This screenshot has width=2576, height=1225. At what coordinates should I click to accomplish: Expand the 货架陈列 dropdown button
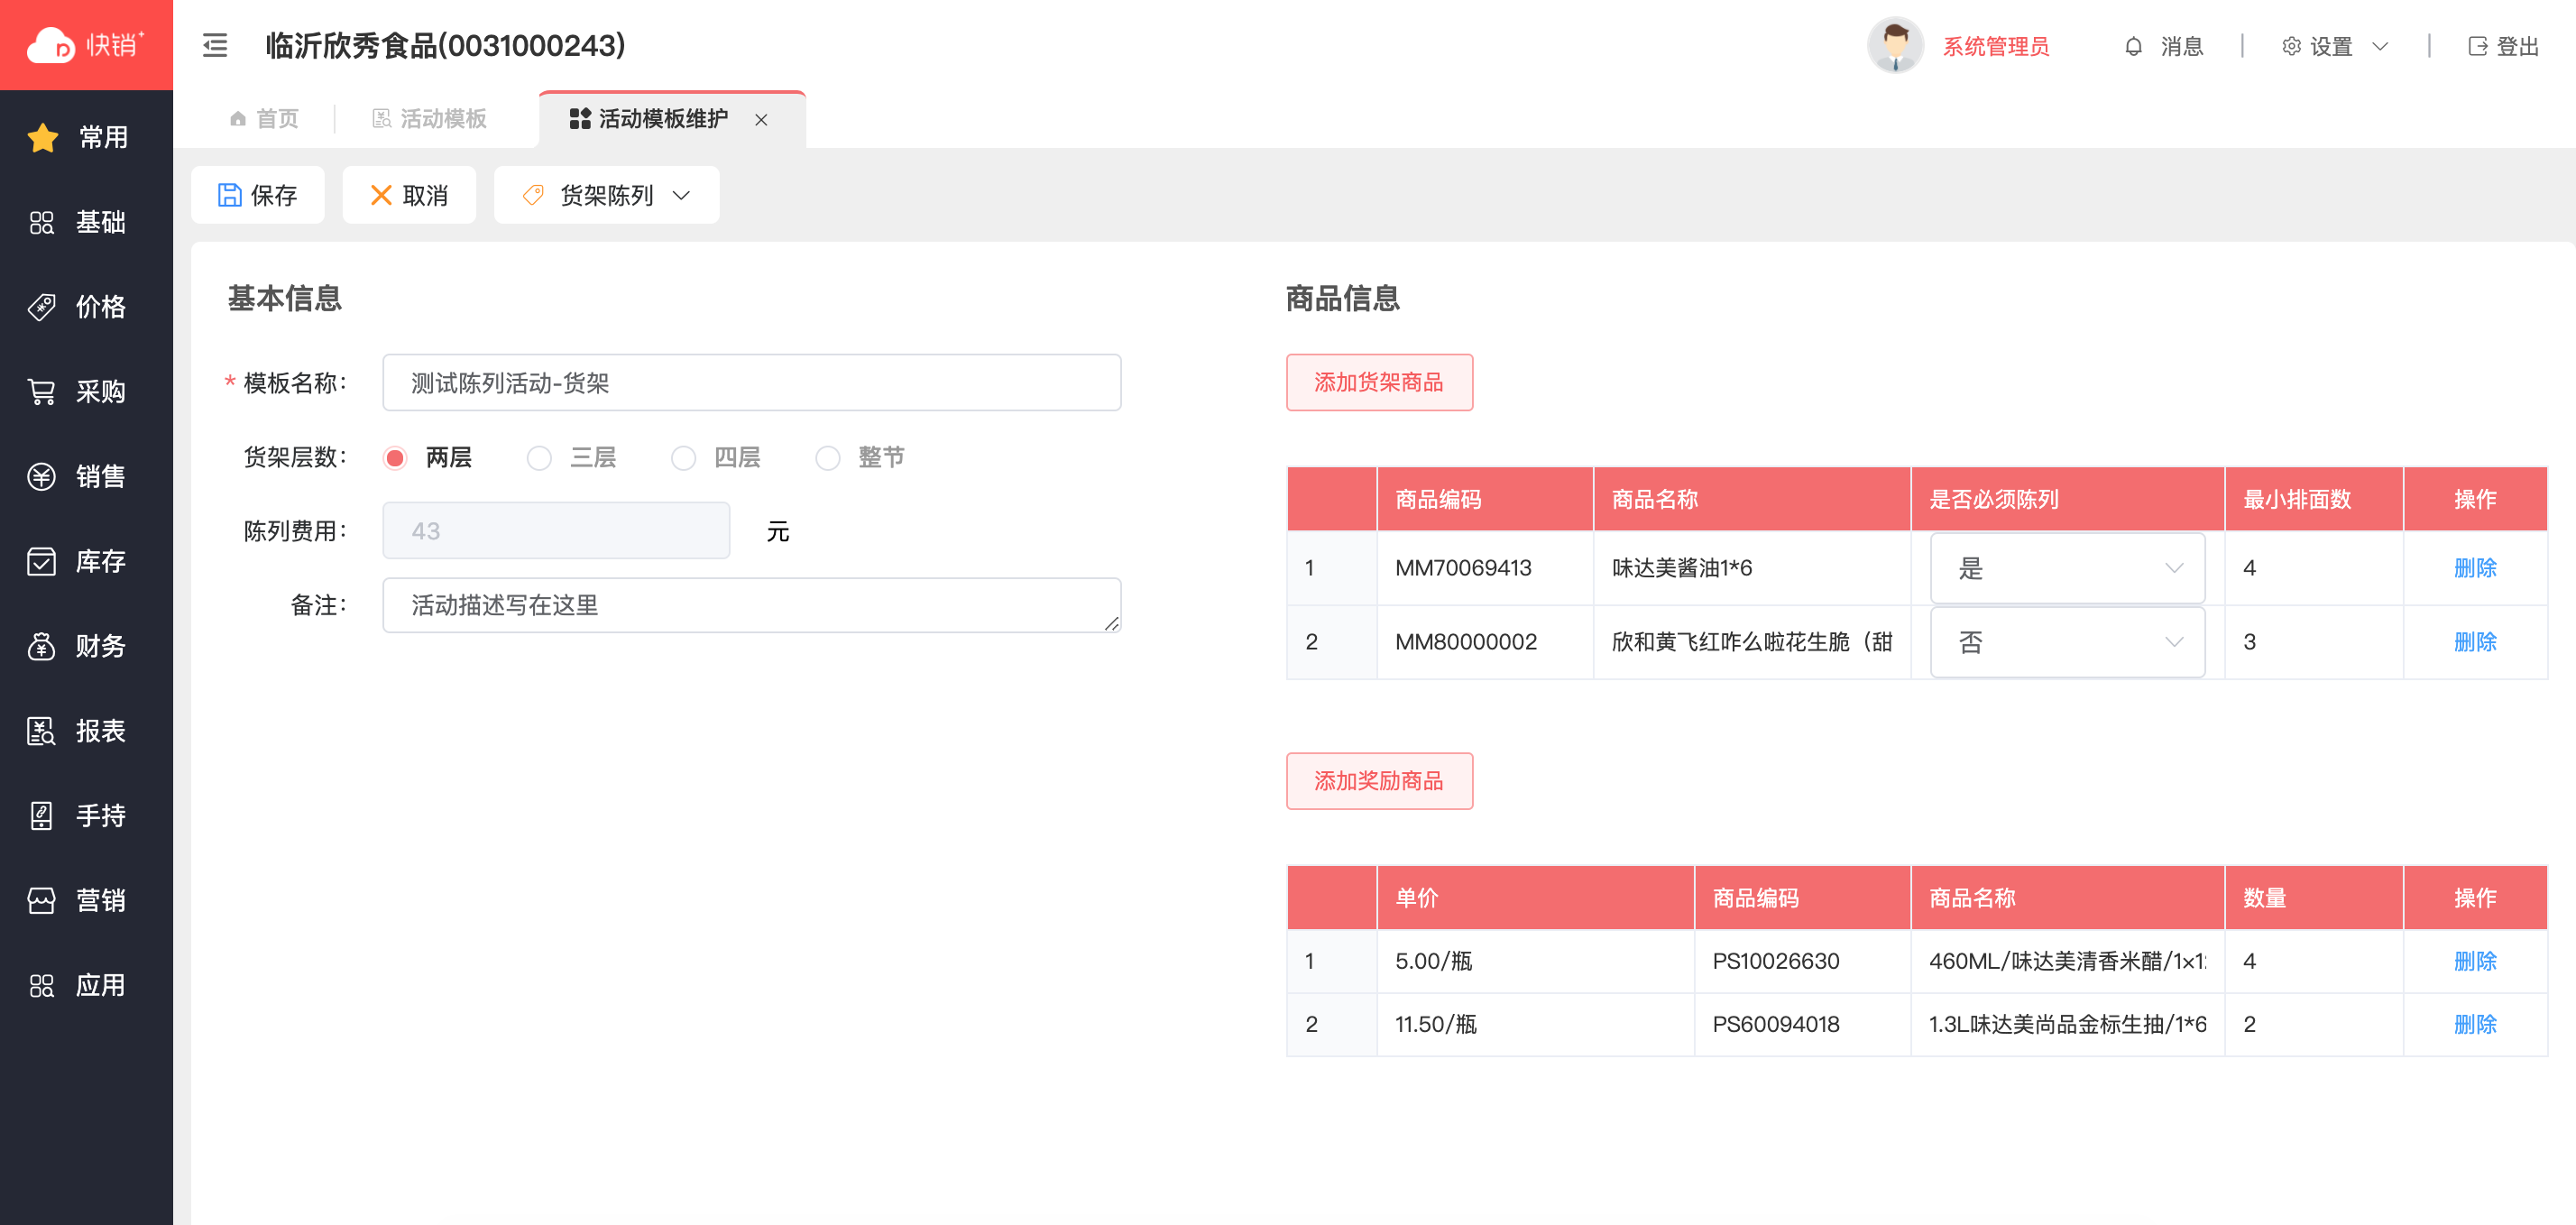pos(606,195)
